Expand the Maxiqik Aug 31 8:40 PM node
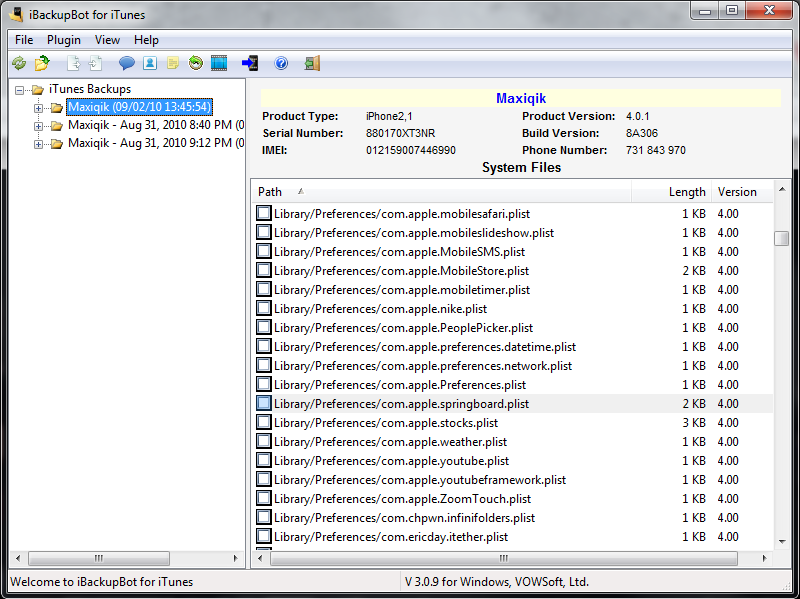 [x=38, y=126]
